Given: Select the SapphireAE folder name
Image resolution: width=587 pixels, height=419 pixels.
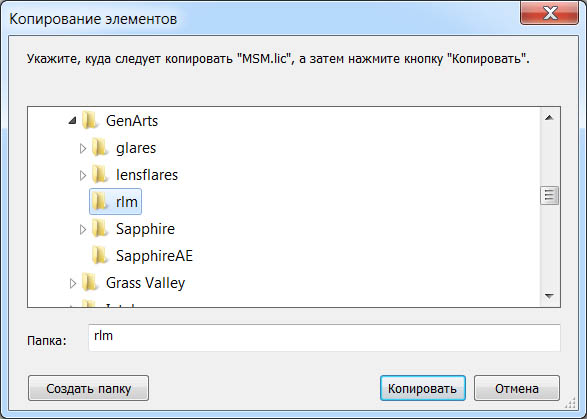Looking at the screenshot, I should pos(154,256).
